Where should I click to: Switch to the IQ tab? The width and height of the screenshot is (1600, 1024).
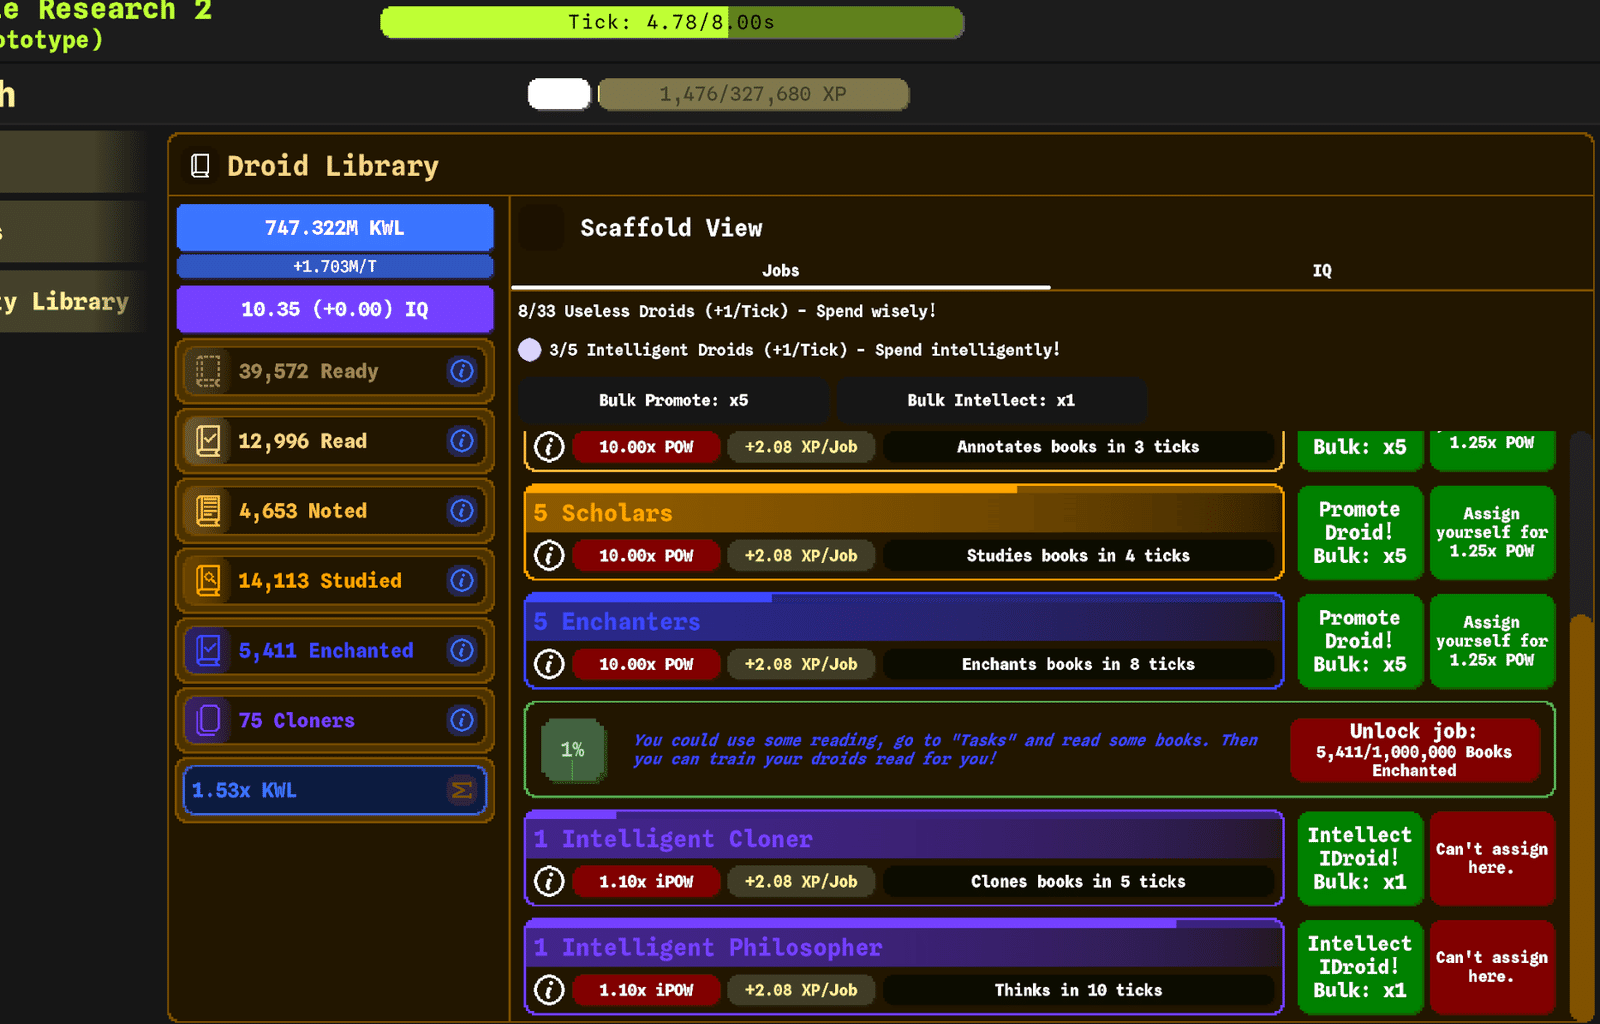pyautogui.click(x=1321, y=270)
